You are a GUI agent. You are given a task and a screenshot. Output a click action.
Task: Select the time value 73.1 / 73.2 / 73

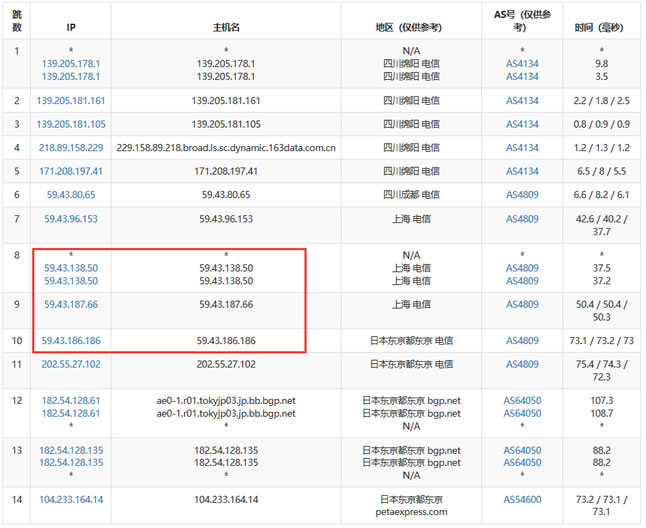pyautogui.click(x=602, y=341)
